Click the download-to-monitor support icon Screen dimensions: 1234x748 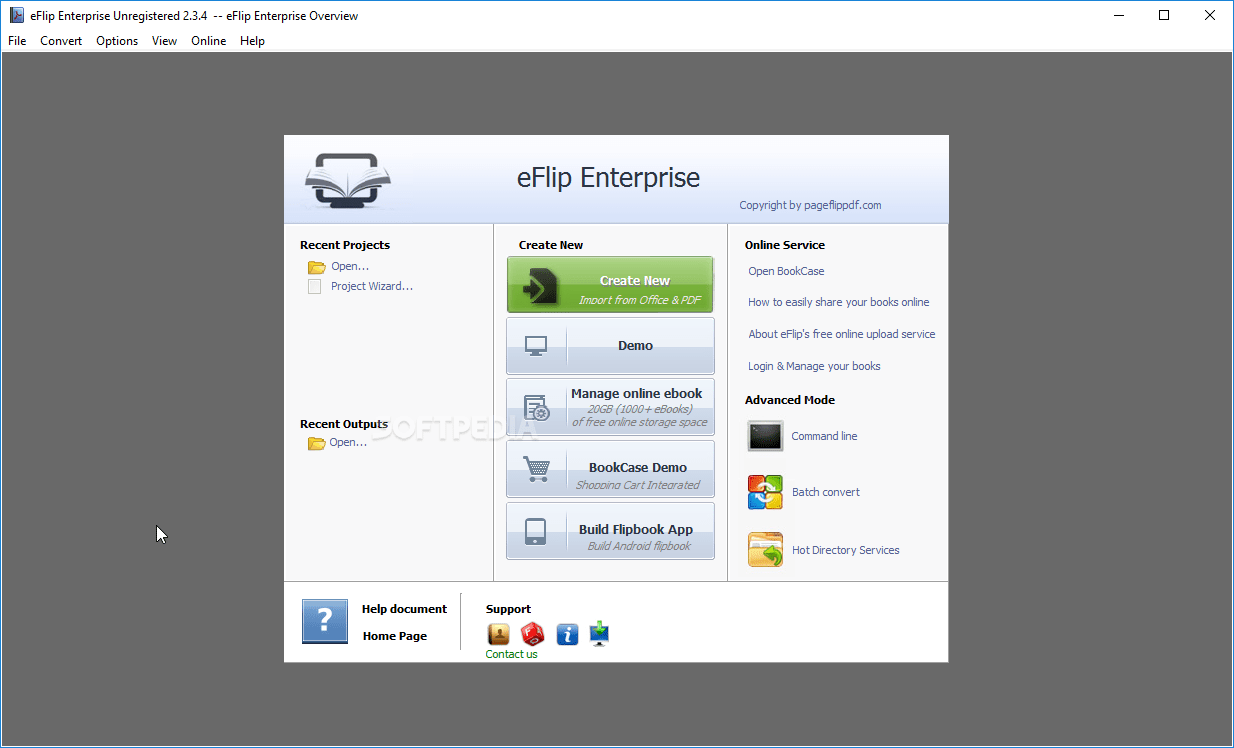tap(599, 634)
